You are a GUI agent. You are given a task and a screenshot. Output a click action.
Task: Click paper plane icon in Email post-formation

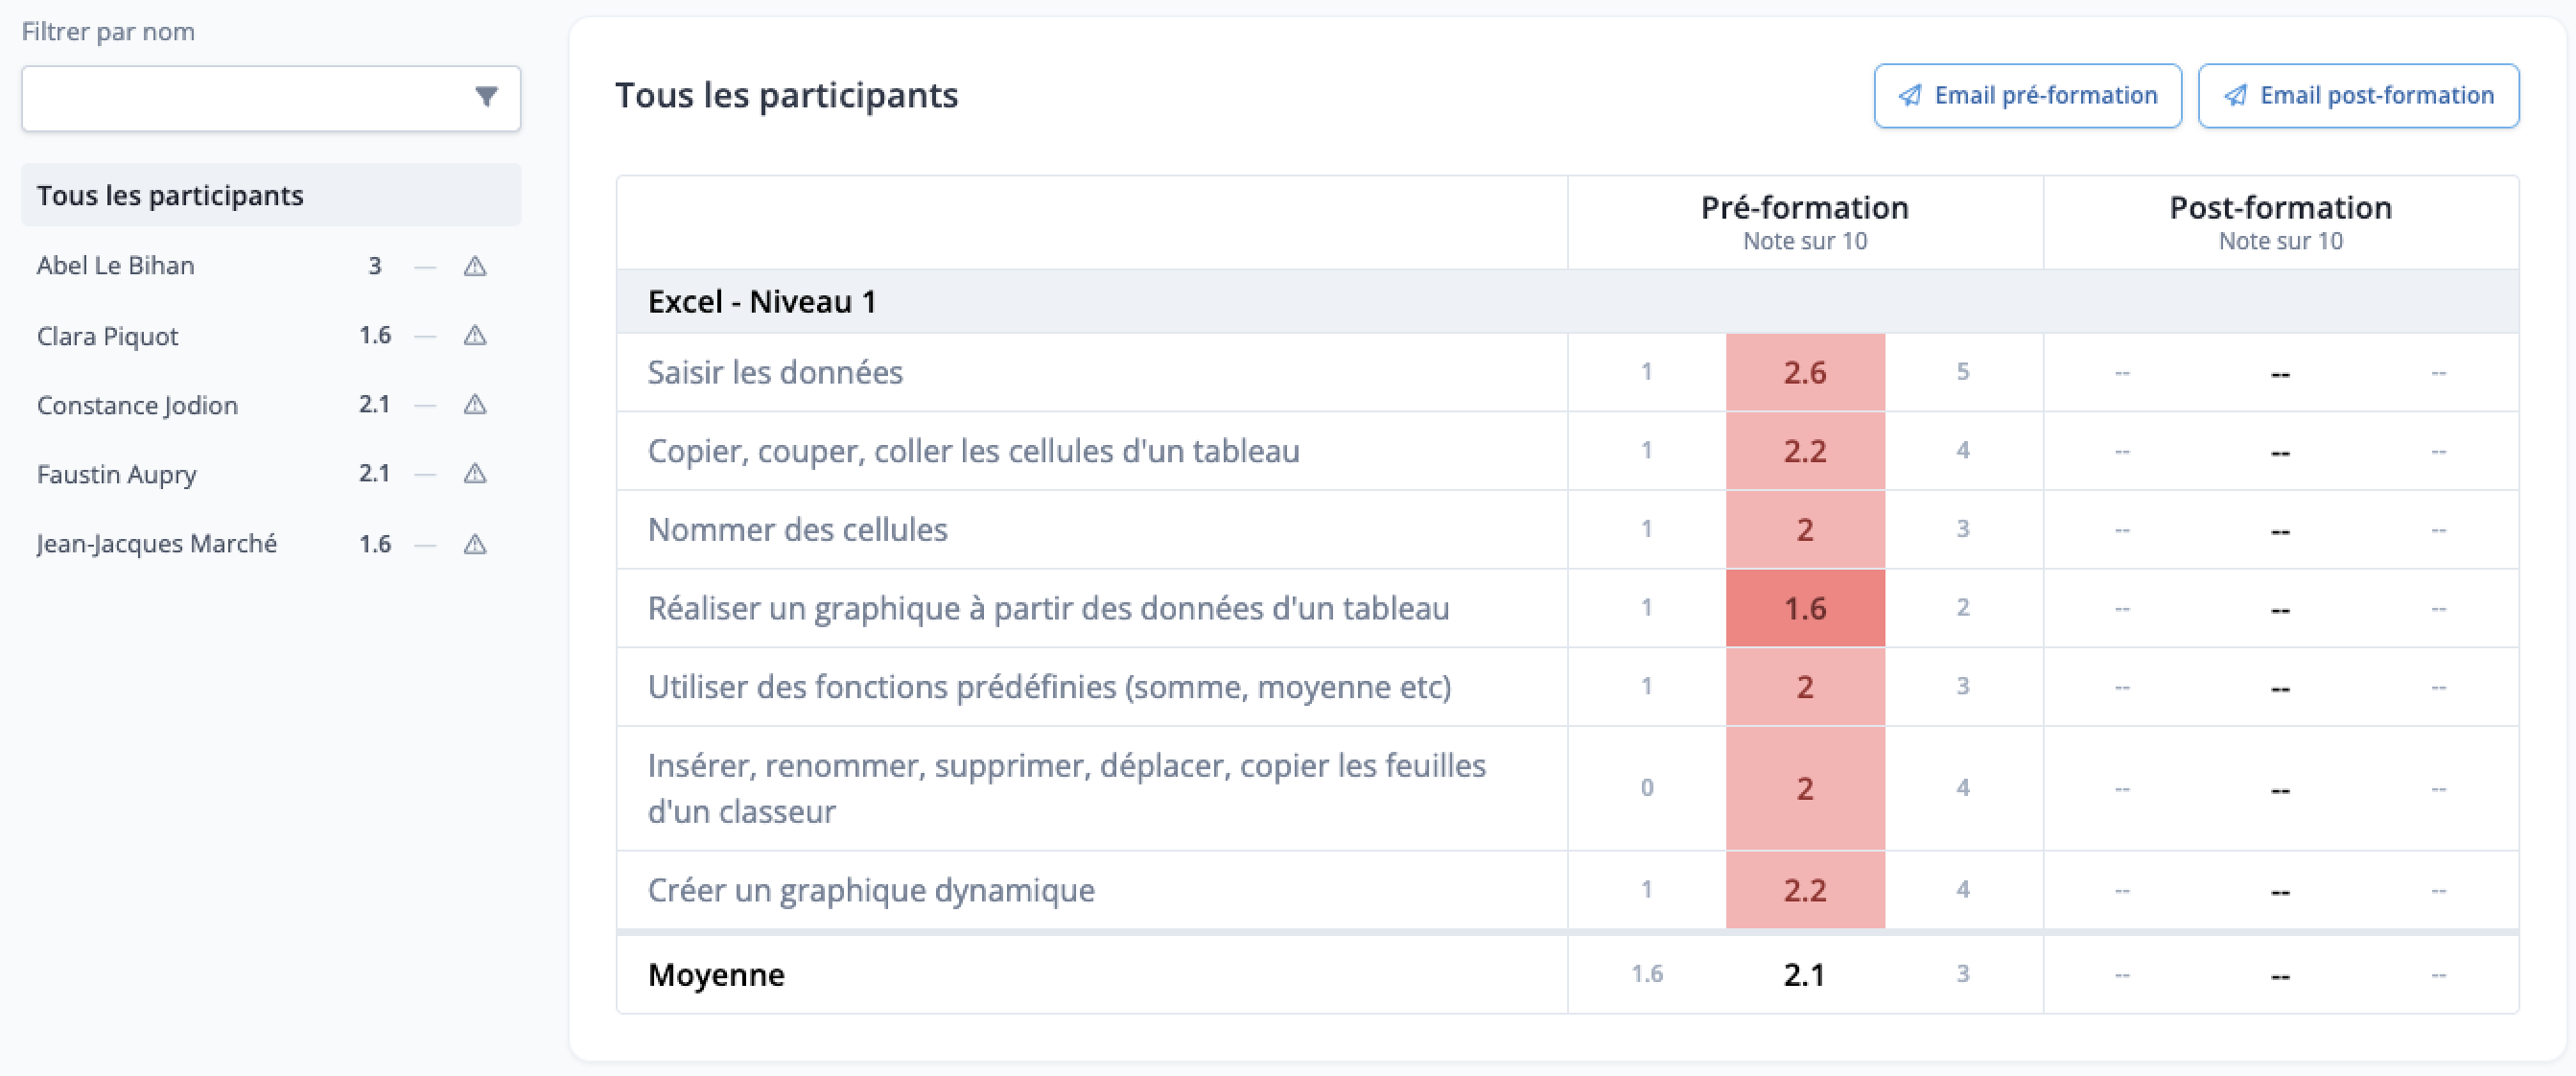pos(2235,96)
